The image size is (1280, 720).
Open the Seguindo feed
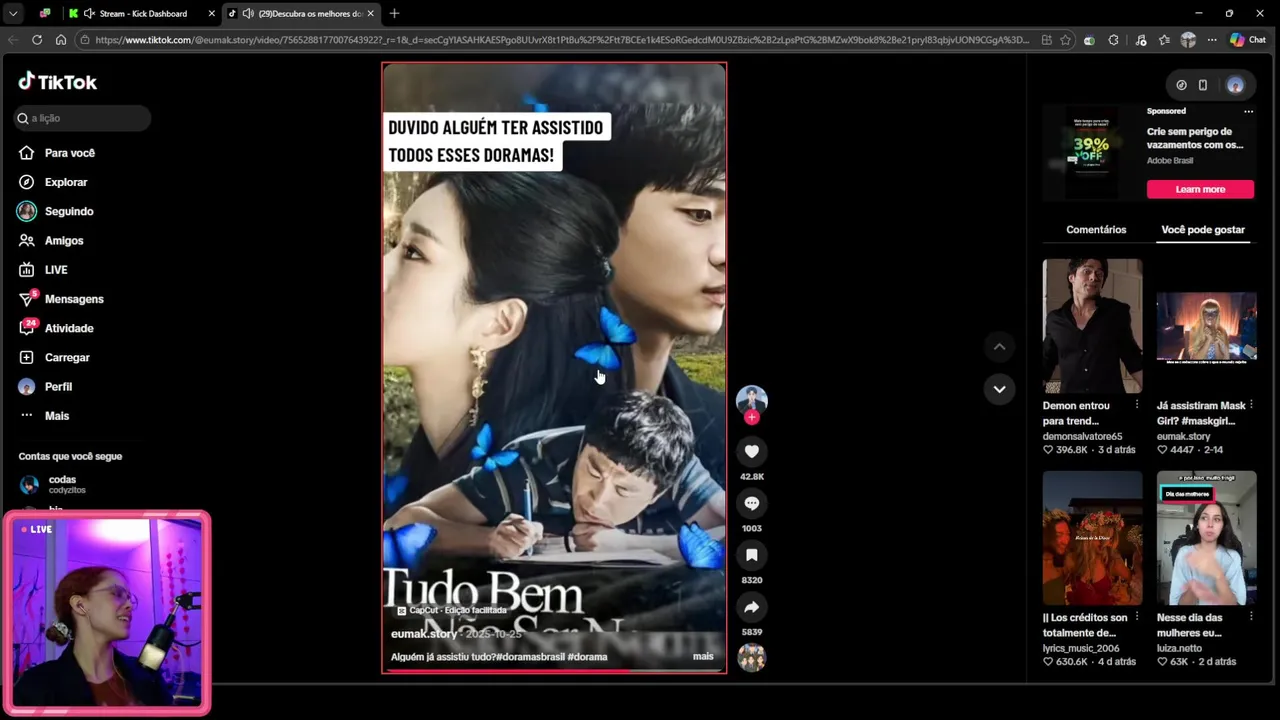click(x=56, y=211)
